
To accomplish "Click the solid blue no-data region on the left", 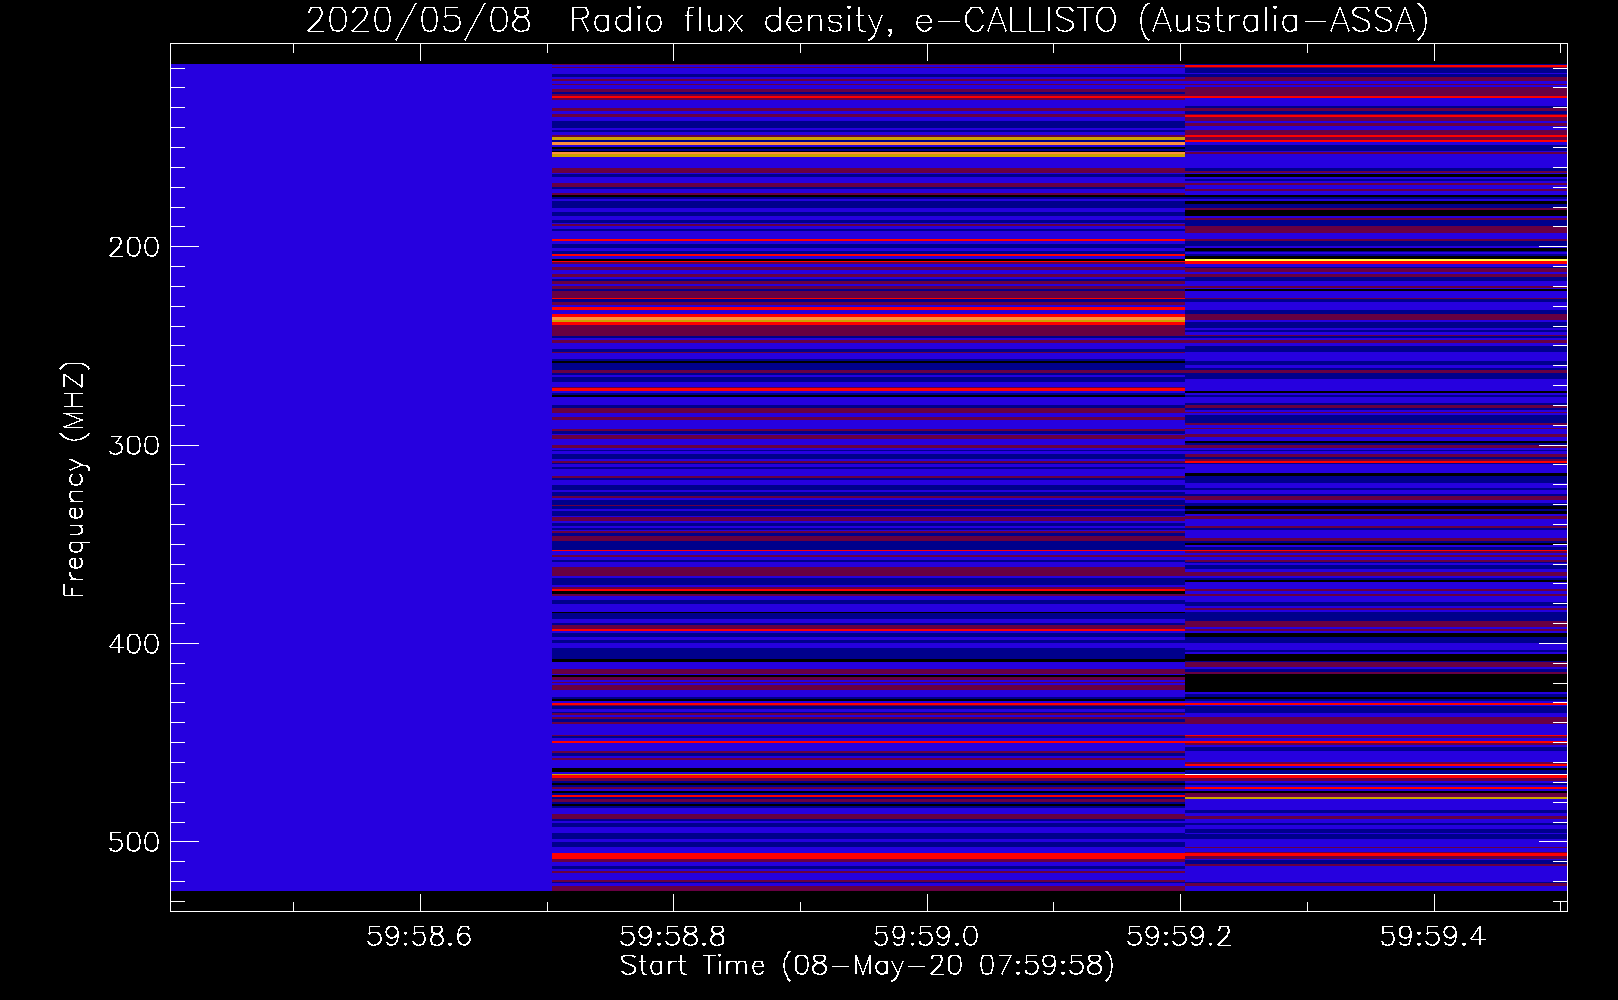I will (361, 477).
